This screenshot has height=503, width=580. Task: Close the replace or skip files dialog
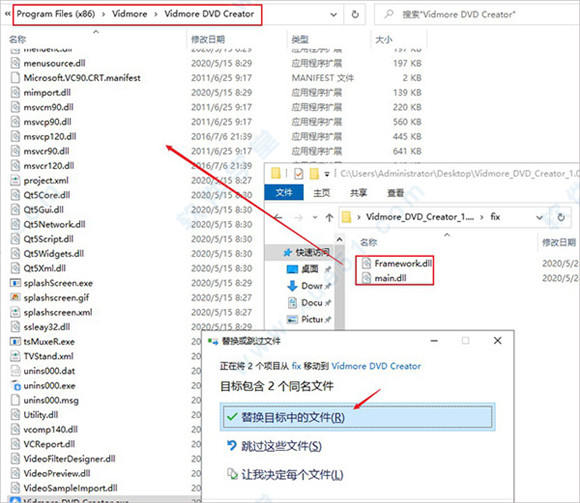pos(498,341)
